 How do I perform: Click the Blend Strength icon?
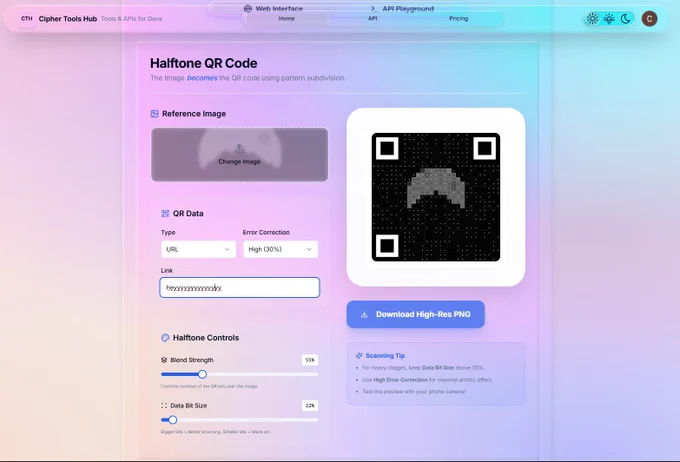[164, 360]
